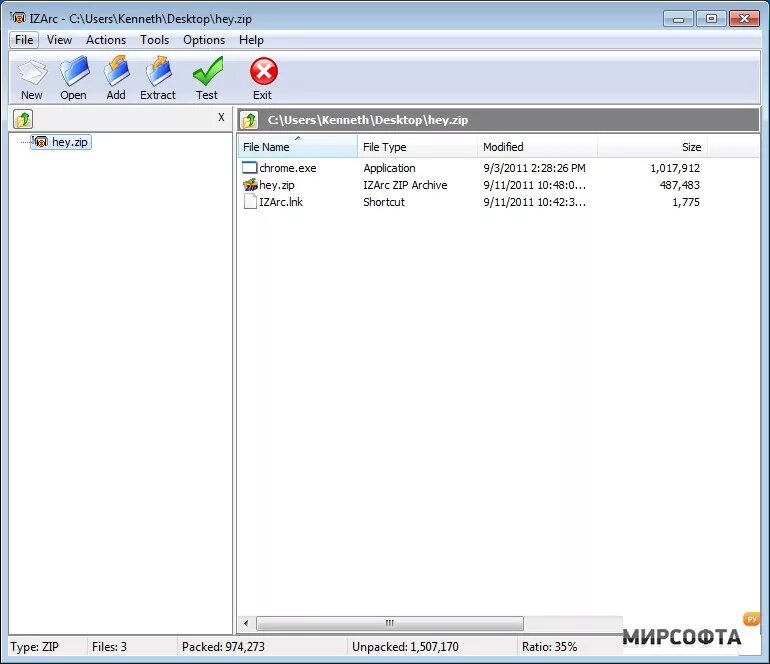Sort the list by the Size column
This screenshot has width=770, height=664.
pos(652,147)
